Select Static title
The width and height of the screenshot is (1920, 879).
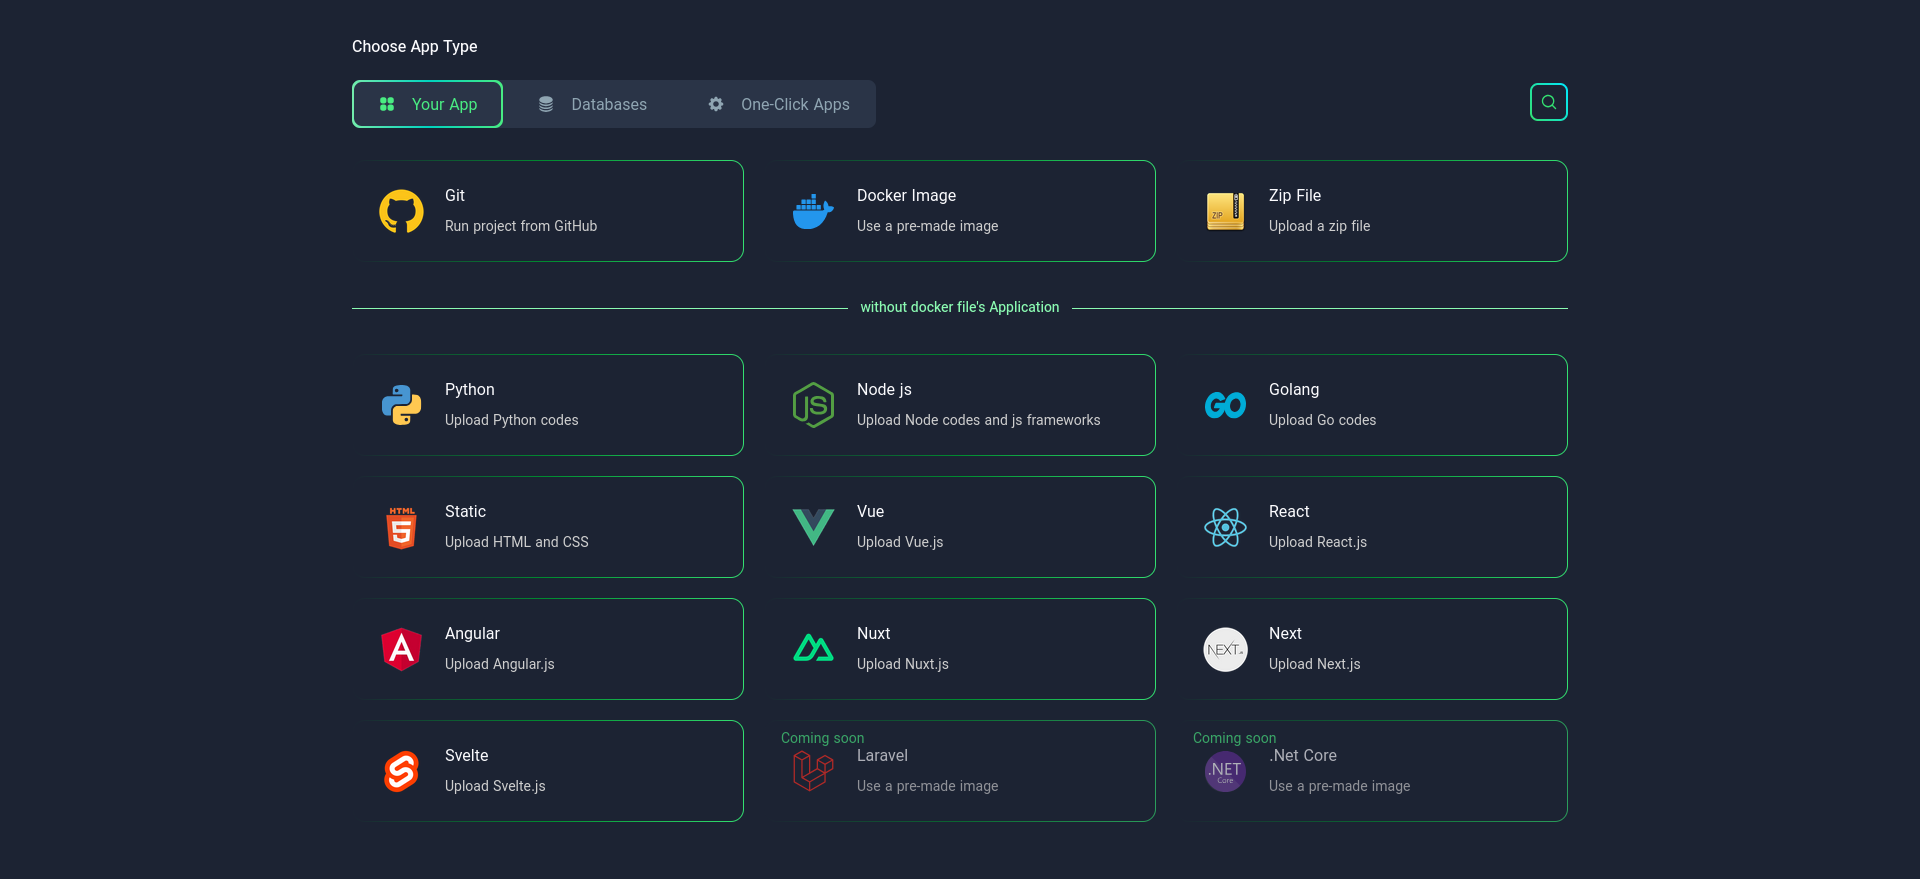(x=465, y=512)
